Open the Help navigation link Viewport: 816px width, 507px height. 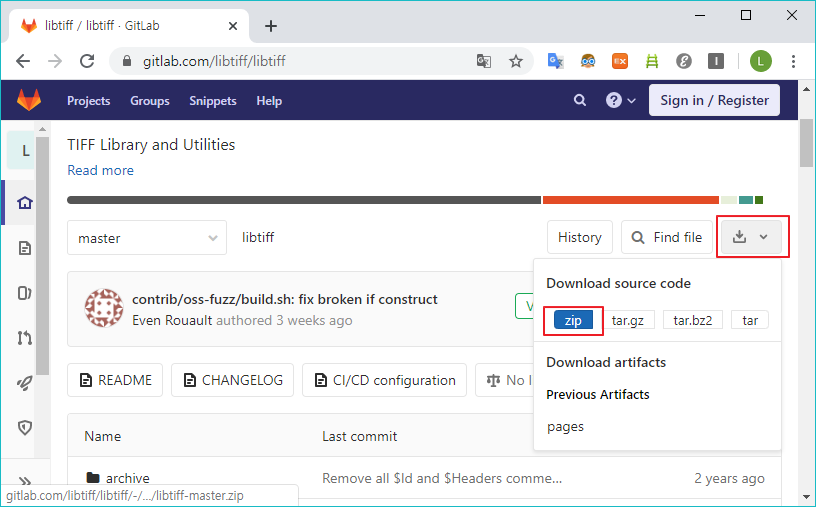[269, 101]
